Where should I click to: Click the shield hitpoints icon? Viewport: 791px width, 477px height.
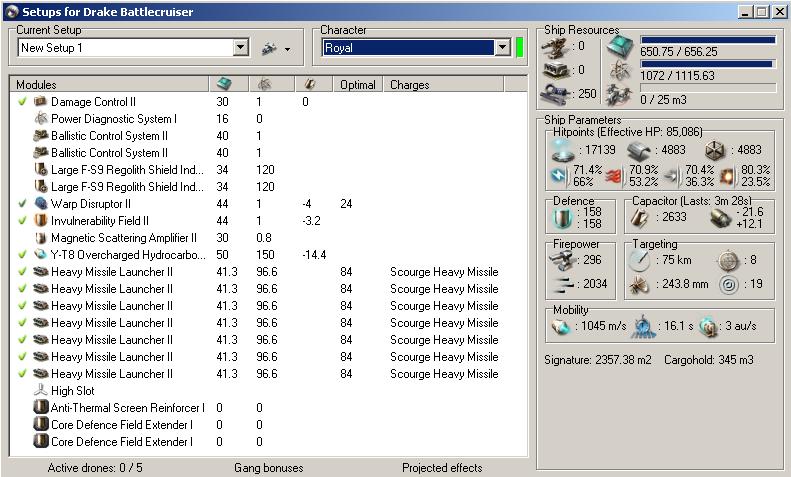click(560, 149)
